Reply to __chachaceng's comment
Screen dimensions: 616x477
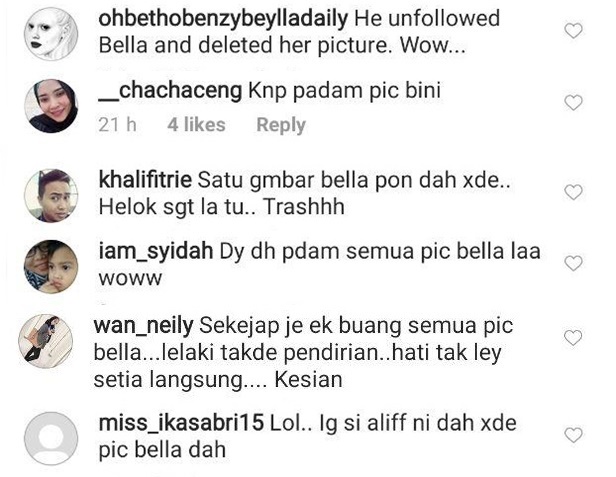[281, 125]
